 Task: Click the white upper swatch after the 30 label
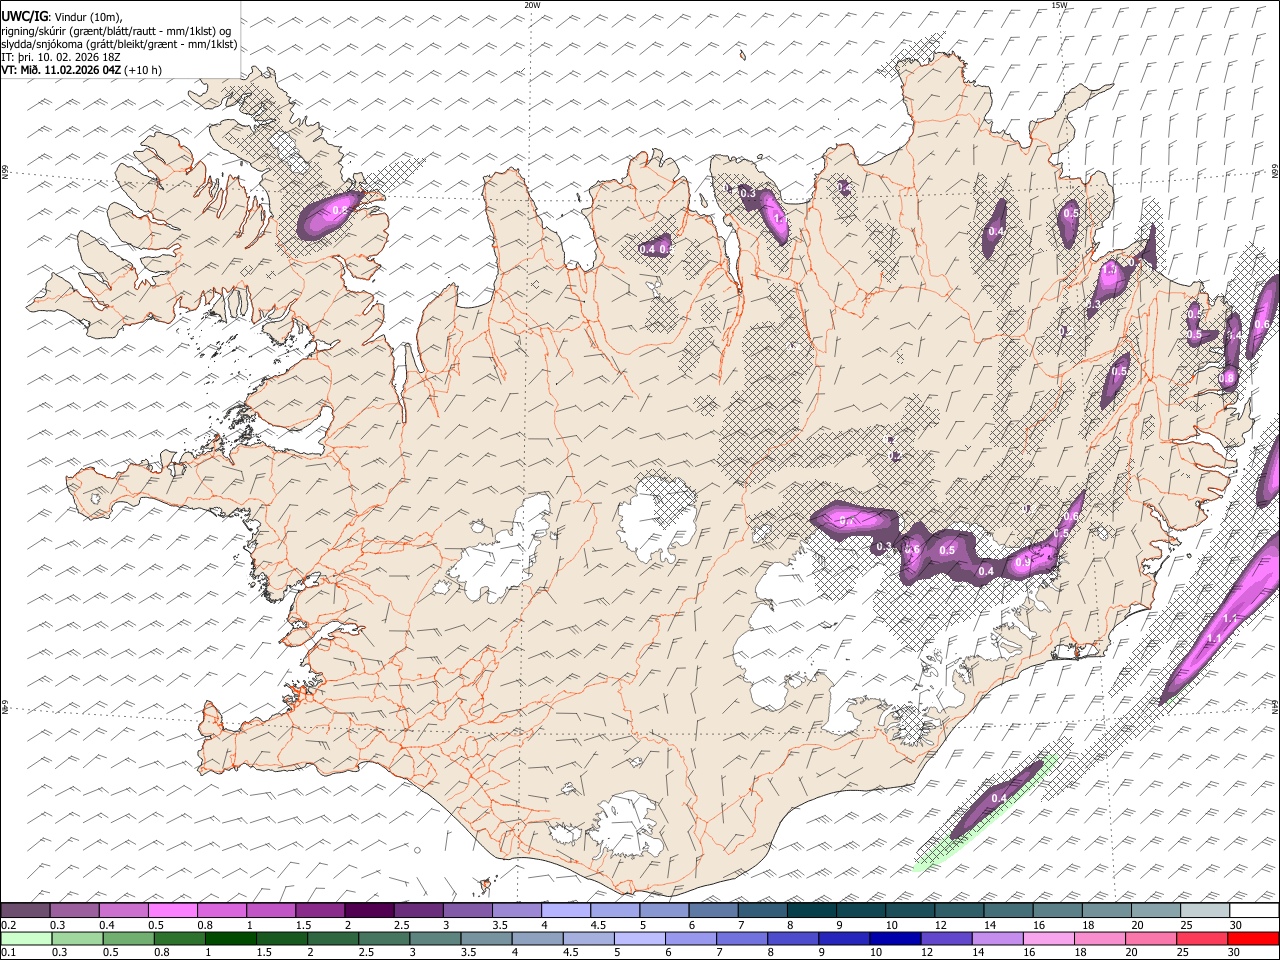[x=1254, y=911]
